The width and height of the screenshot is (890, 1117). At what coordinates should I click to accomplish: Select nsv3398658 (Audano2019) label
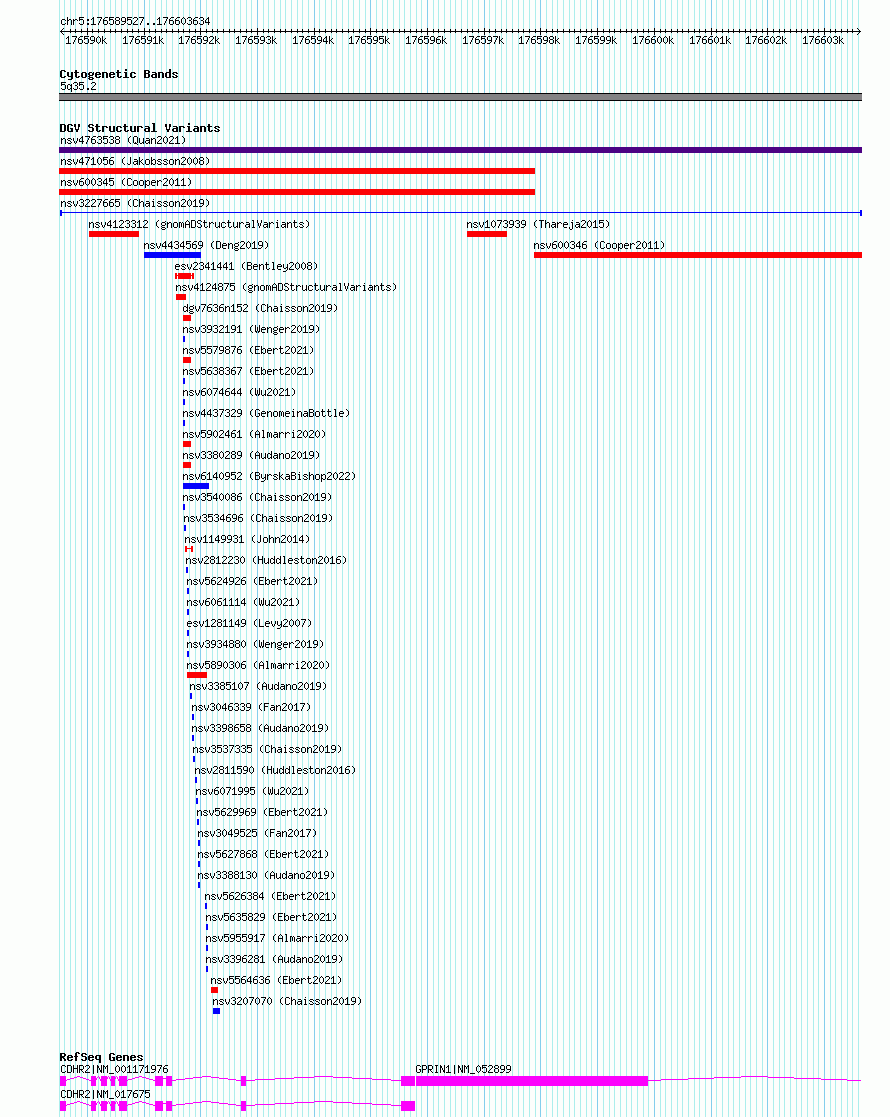261,729
